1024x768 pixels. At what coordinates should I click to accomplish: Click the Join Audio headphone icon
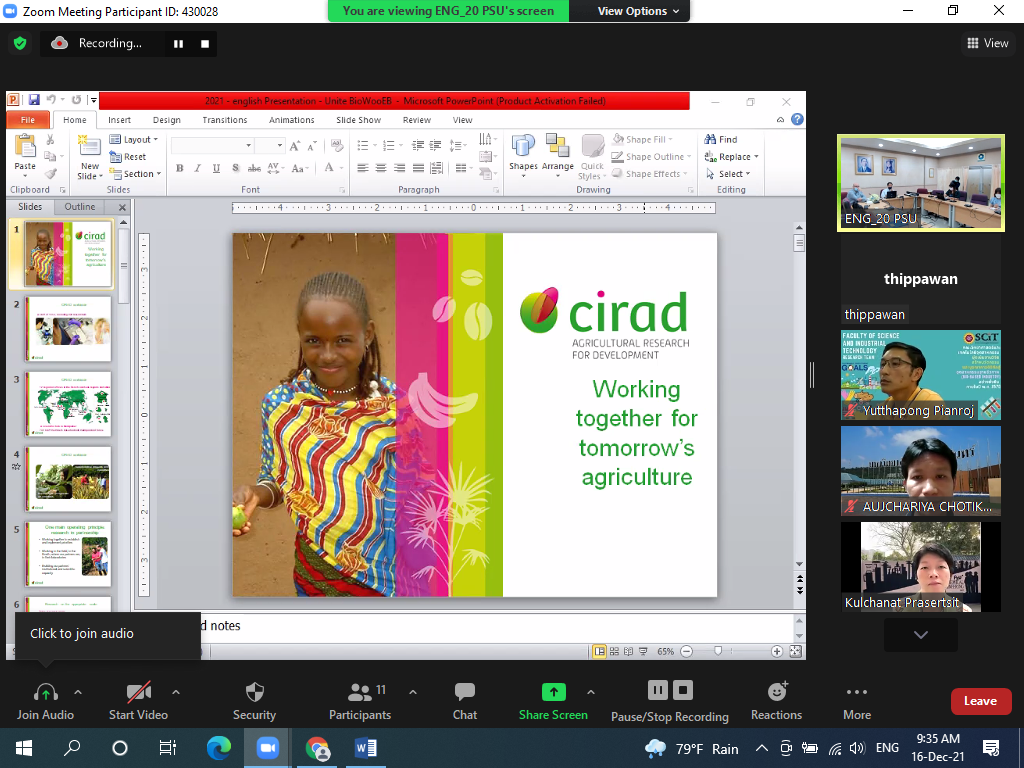[45, 692]
